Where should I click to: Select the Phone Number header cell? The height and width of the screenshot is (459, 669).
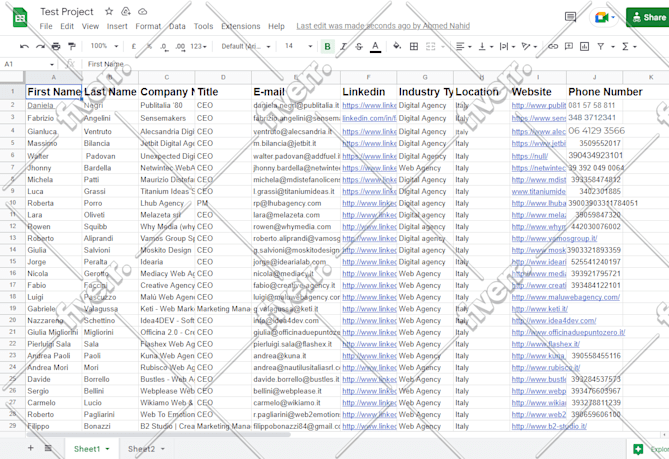(595, 92)
